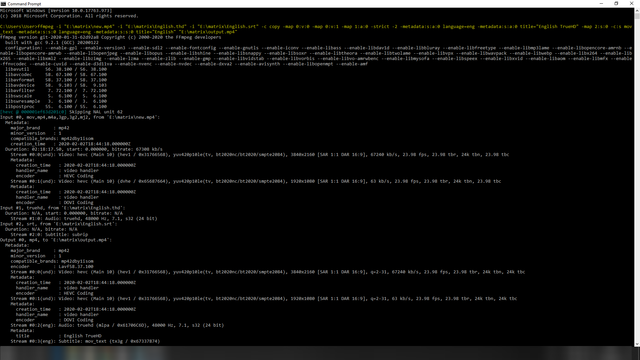Click the 'libavcodec' version row
This screenshot has height=360, width=640.
pos(56,75)
